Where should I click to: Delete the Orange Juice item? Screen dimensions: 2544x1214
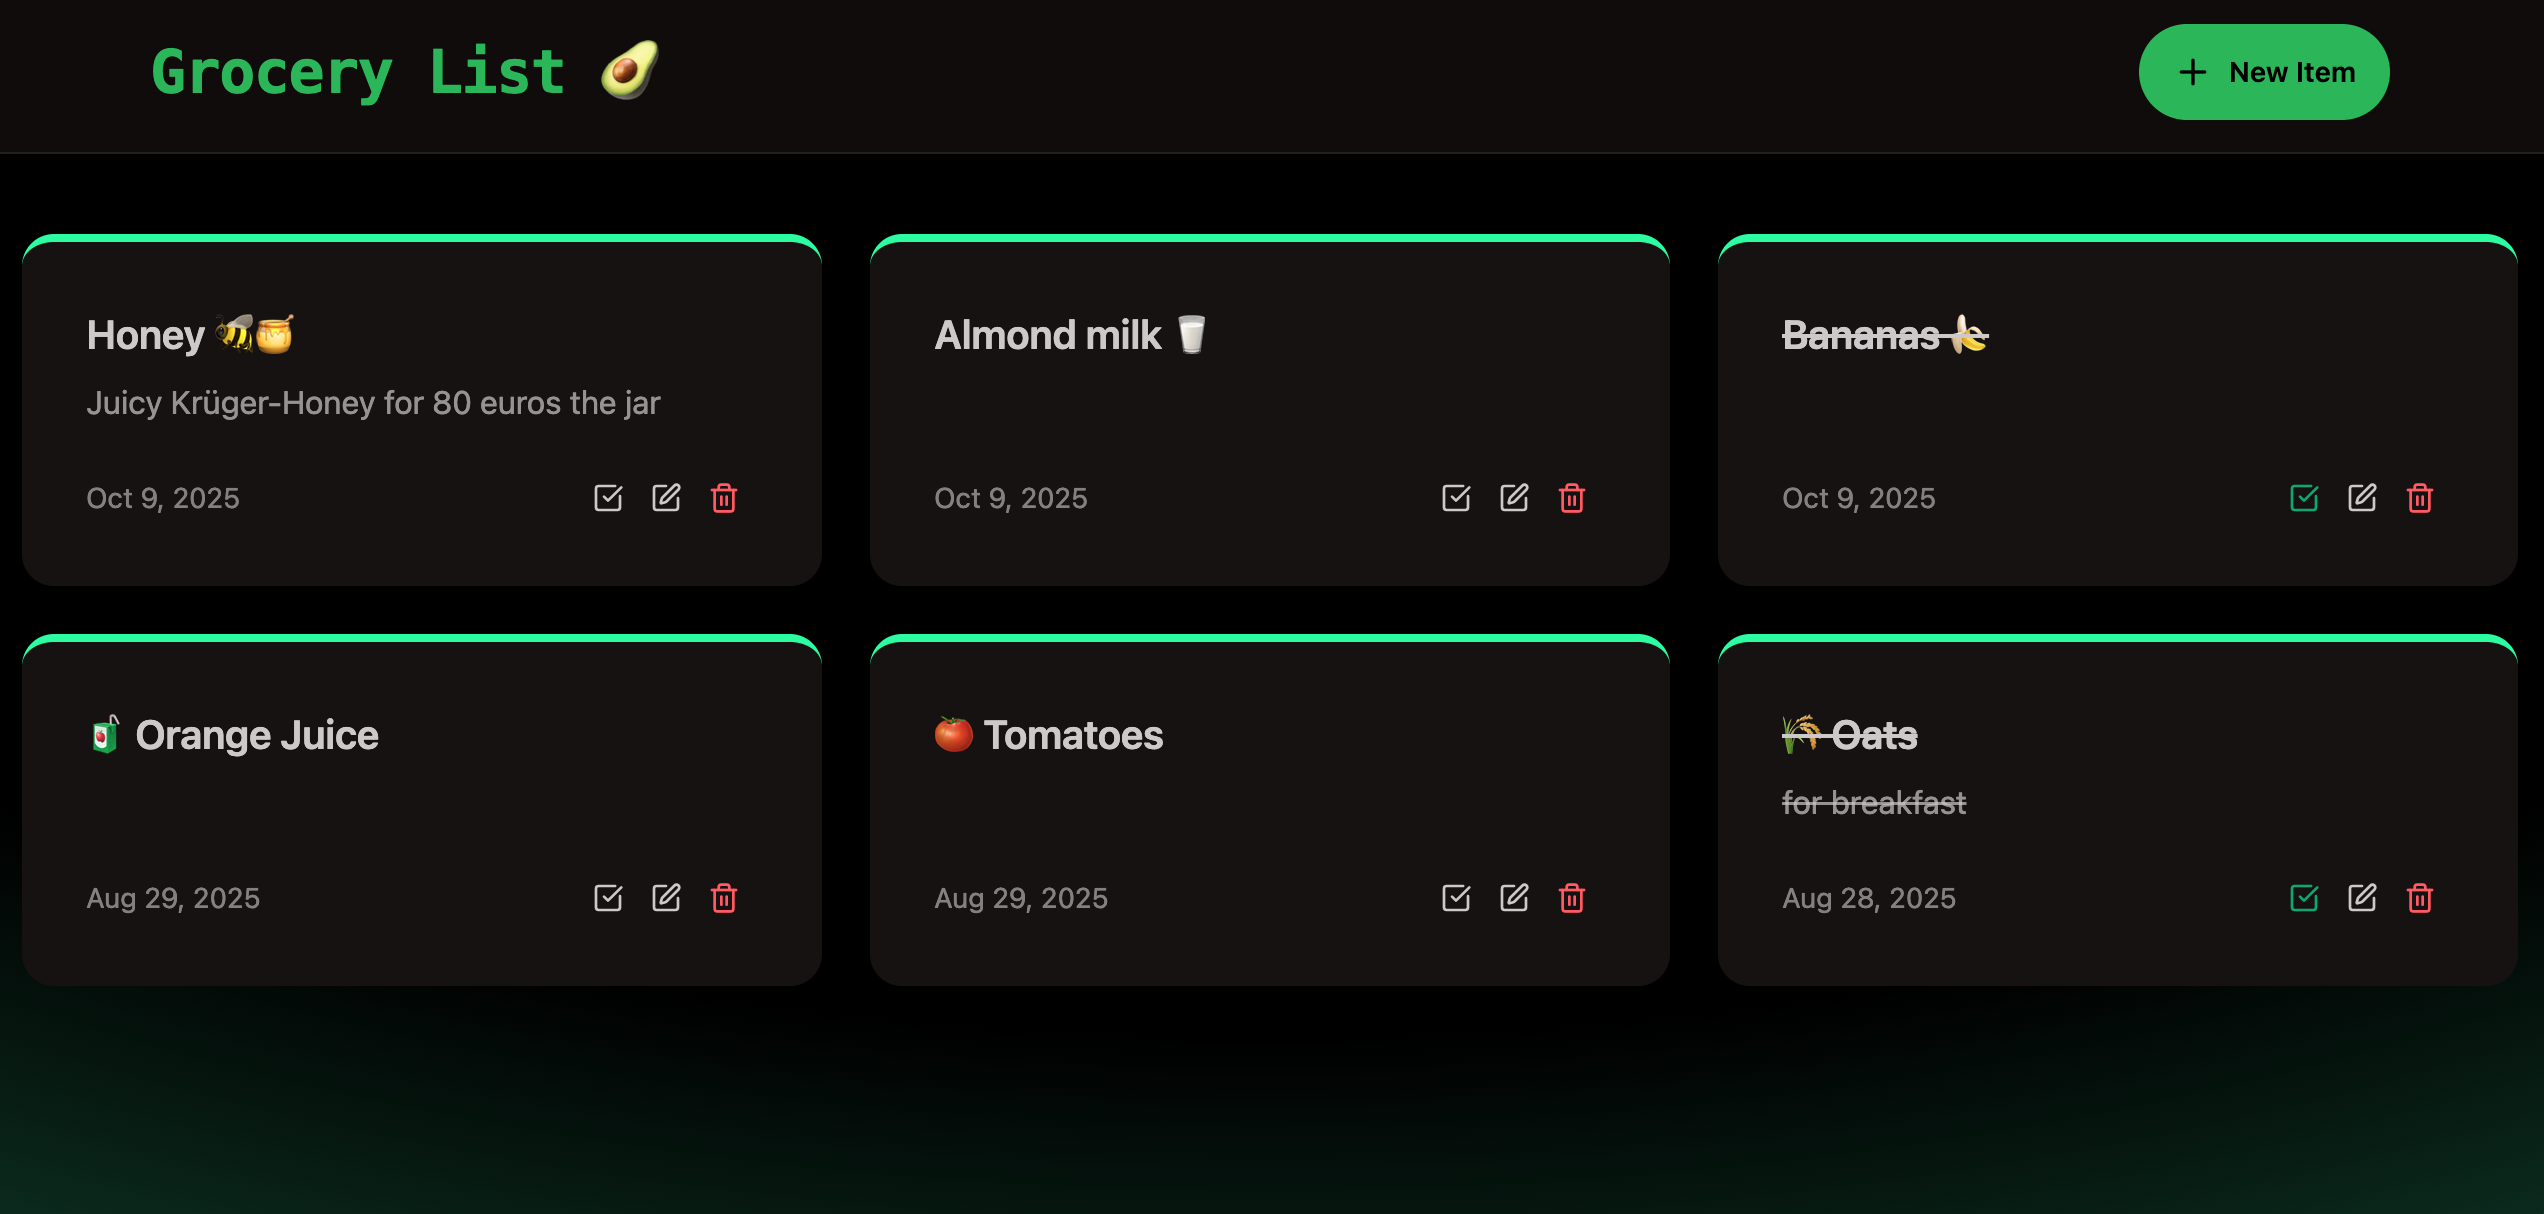pos(724,898)
